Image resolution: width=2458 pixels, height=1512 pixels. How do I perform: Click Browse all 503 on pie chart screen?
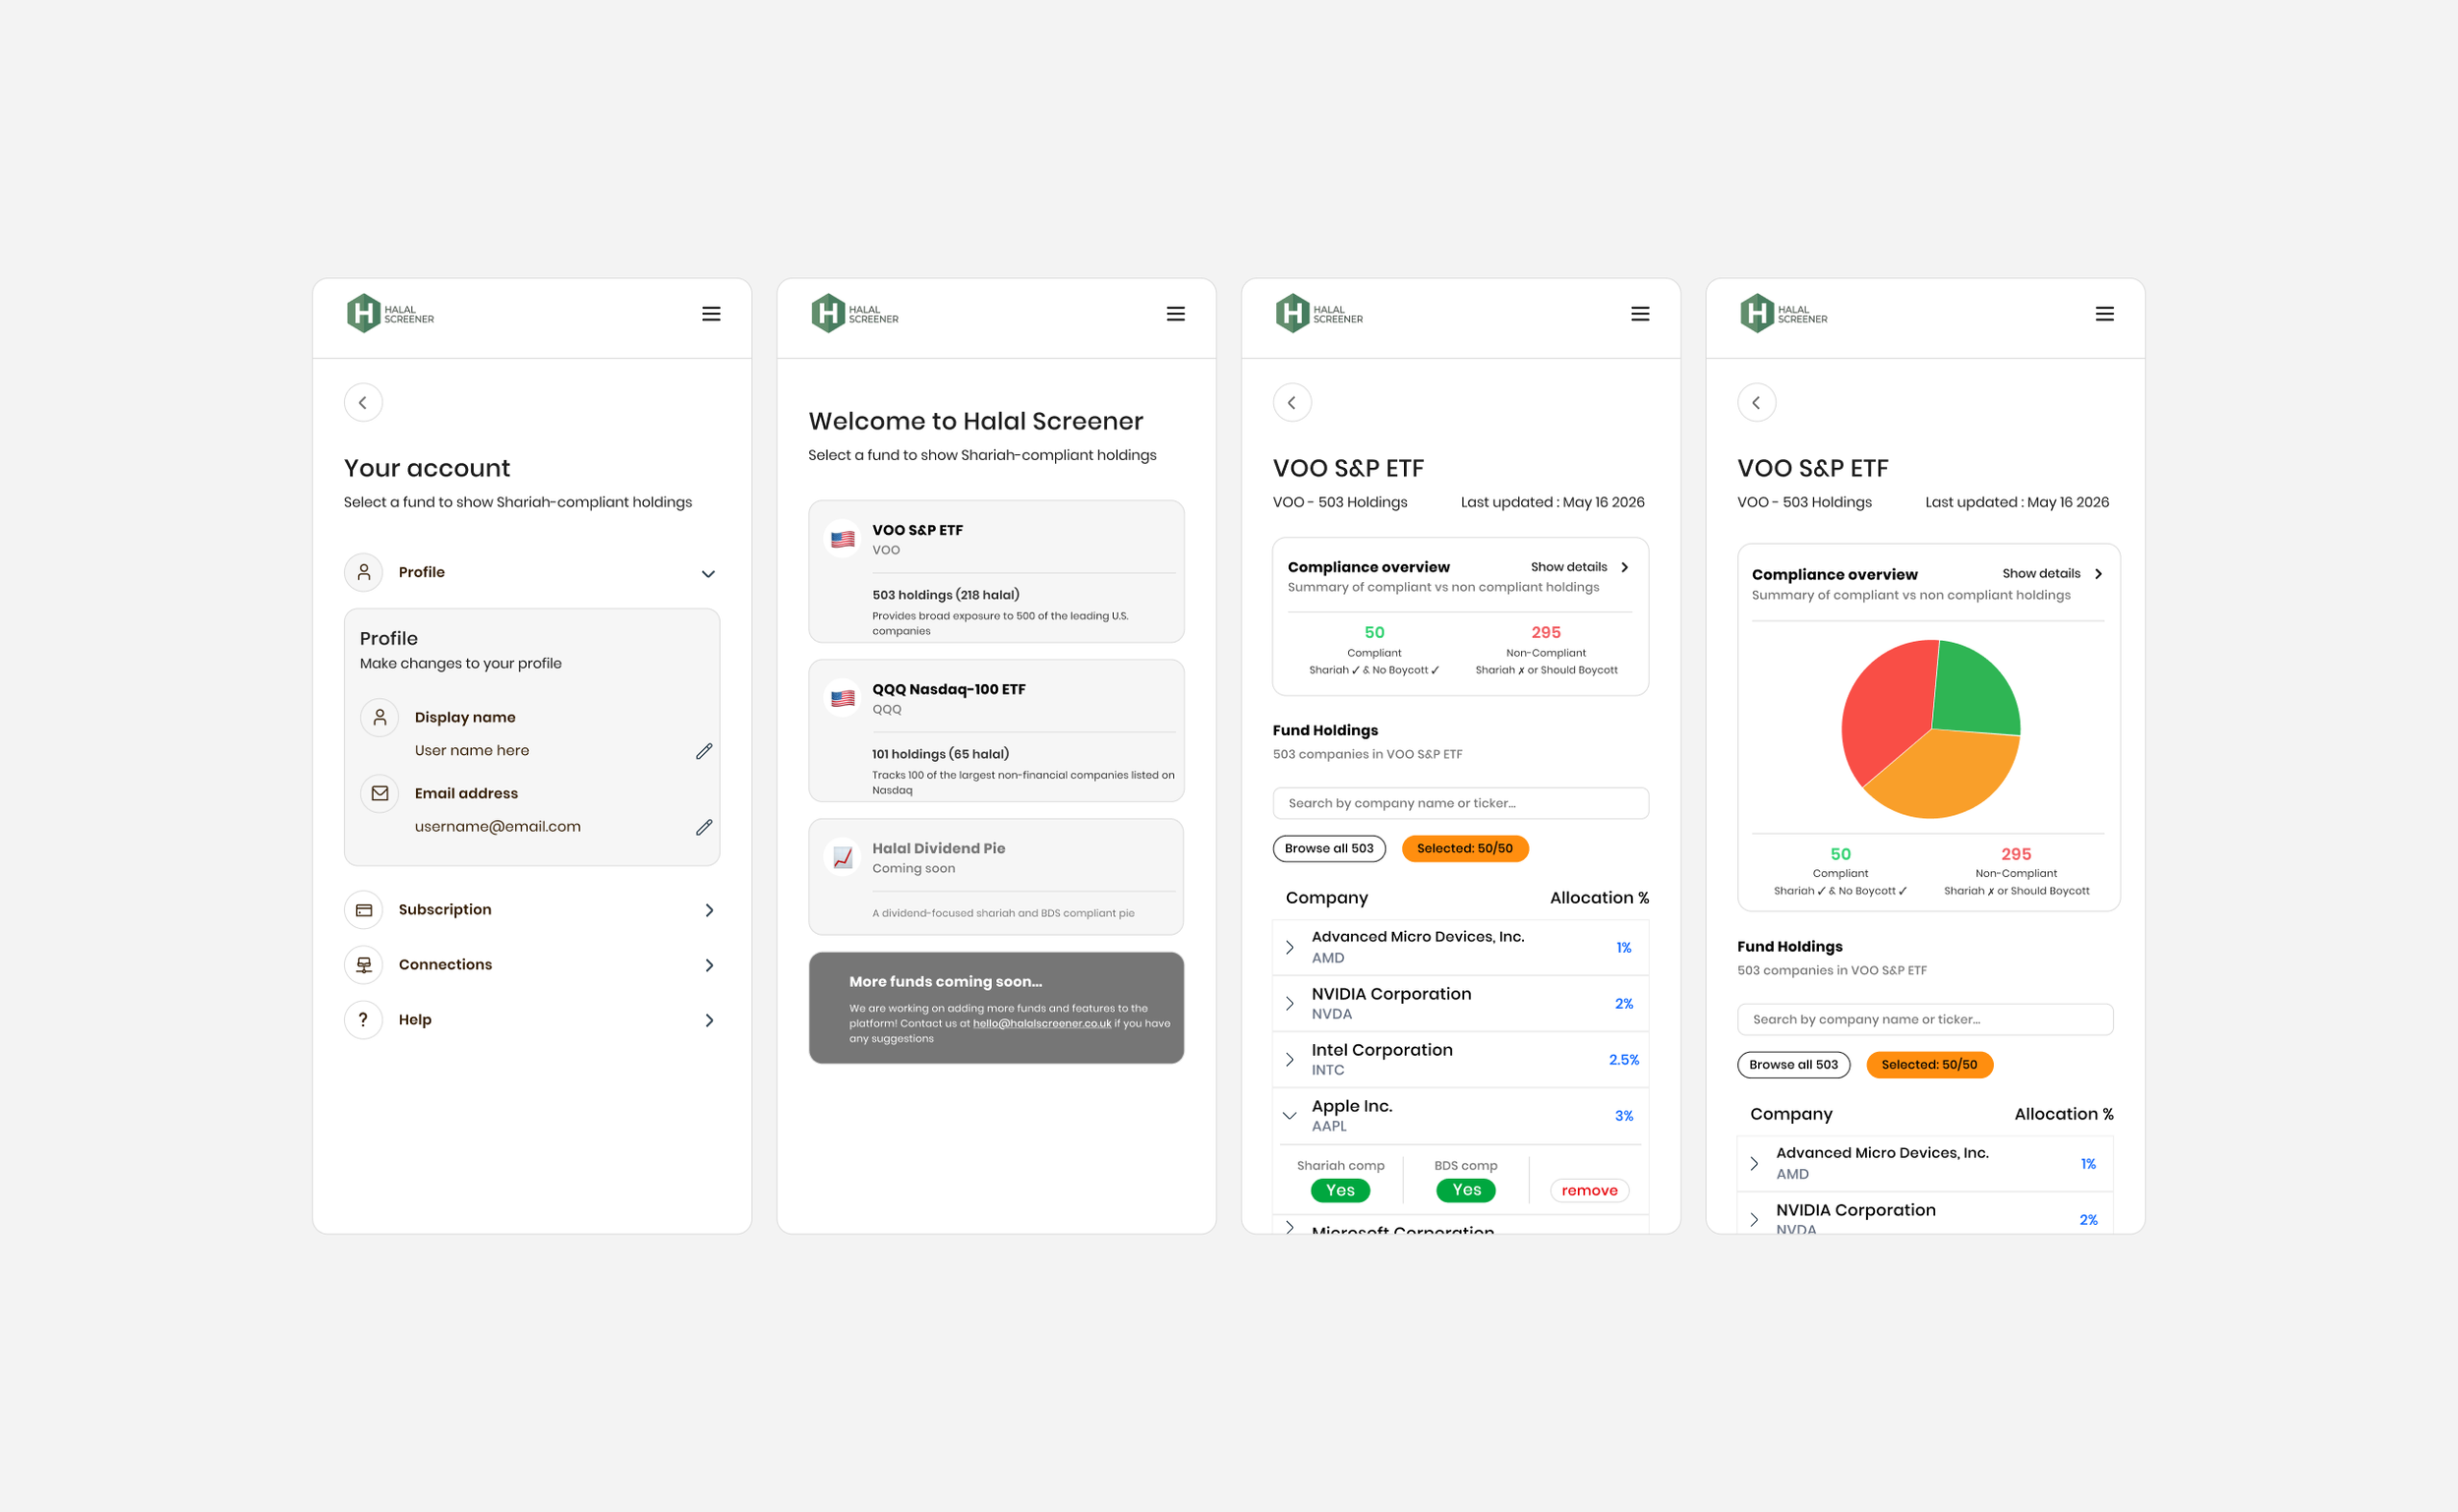click(x=1794, y=1064)
